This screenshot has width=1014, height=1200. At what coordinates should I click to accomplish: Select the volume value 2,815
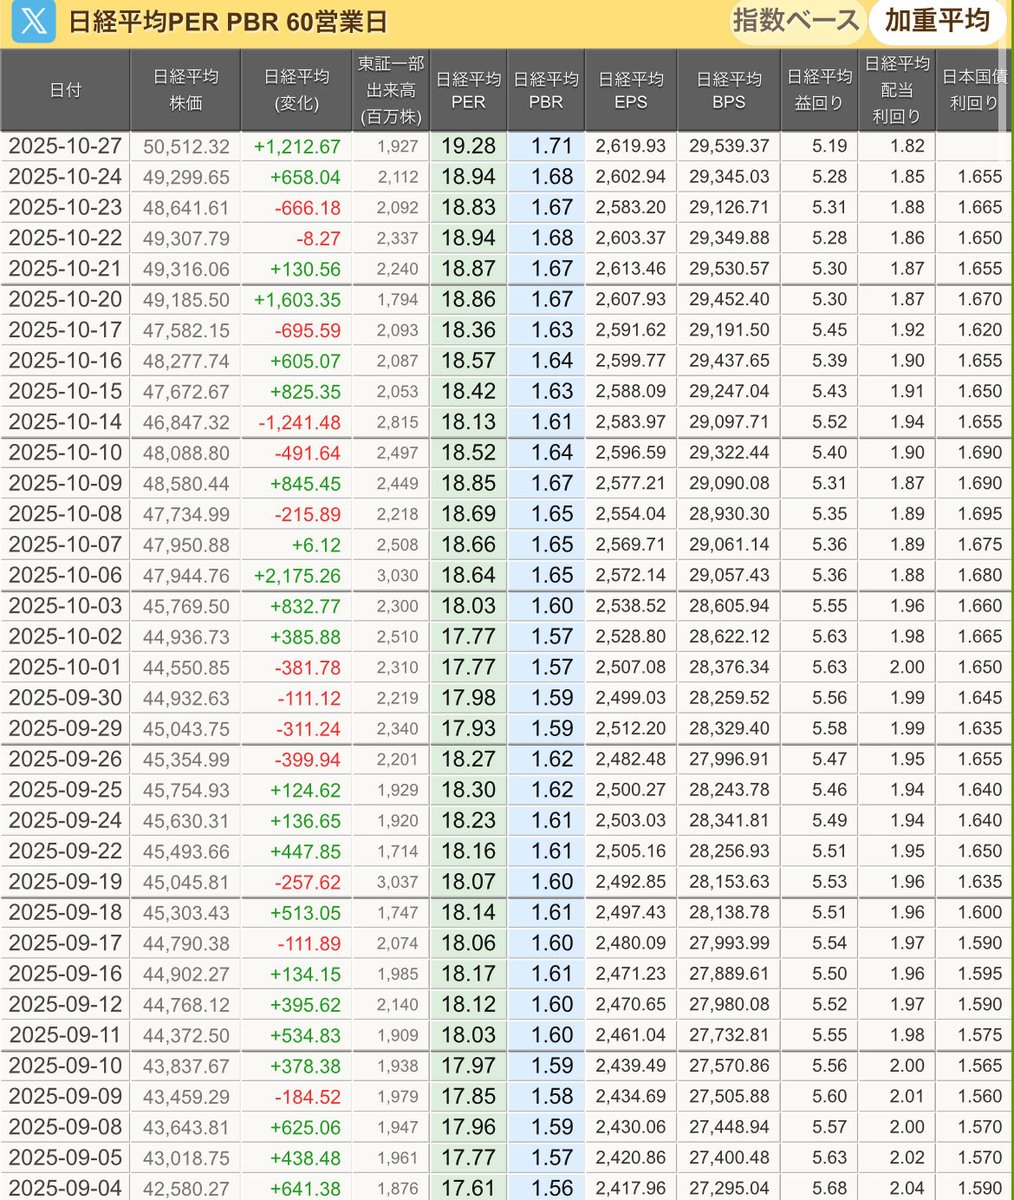point(398,423)
